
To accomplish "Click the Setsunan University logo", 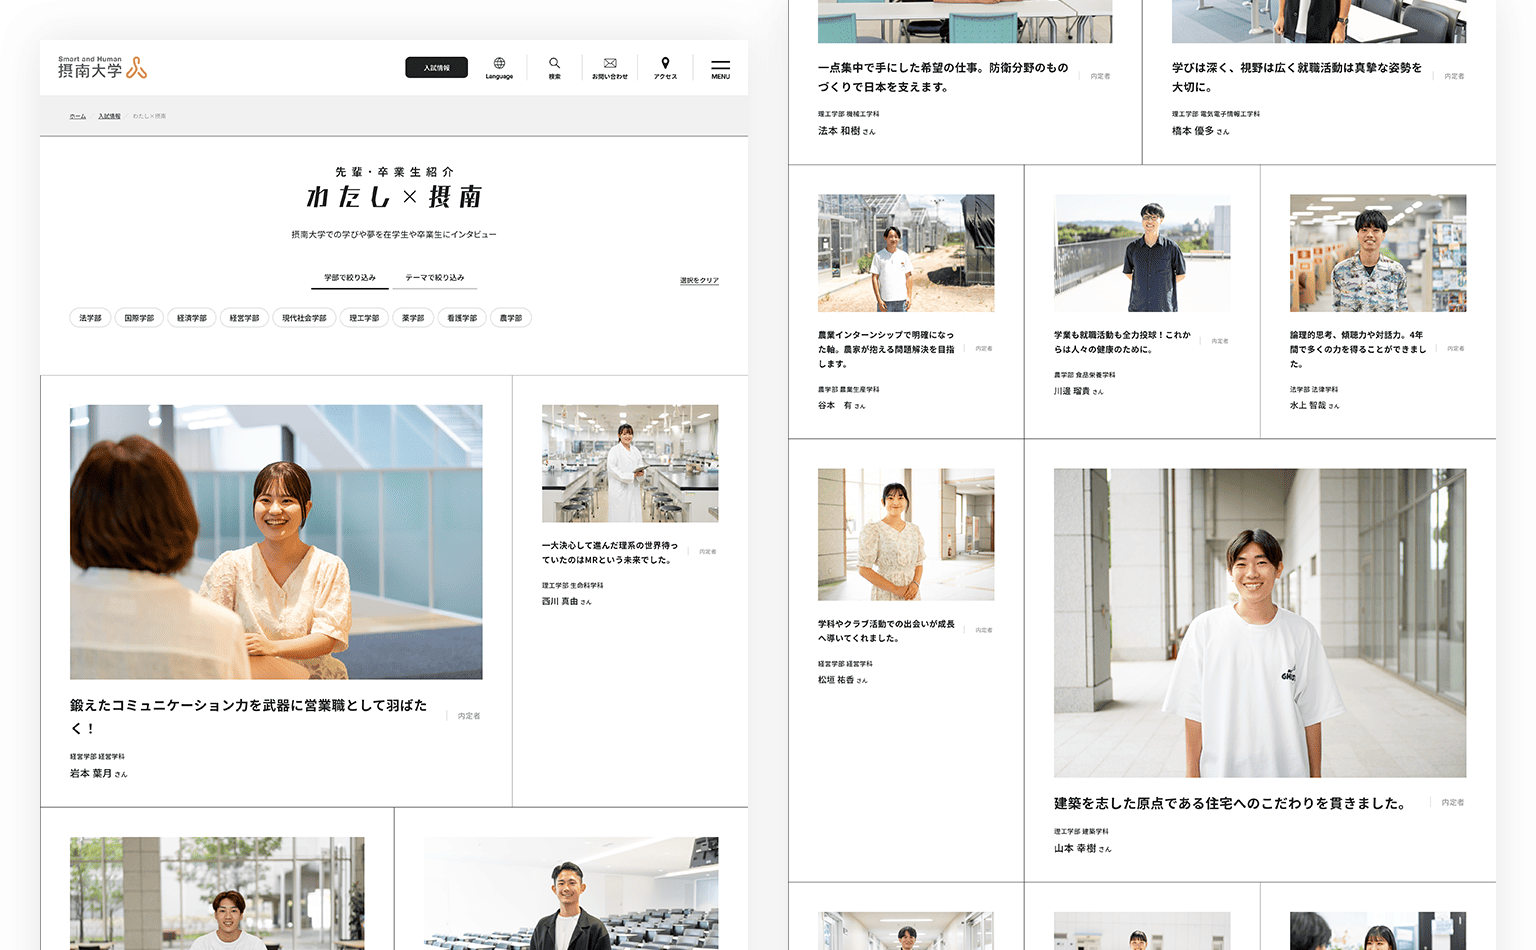I will (x=102, y=68).
